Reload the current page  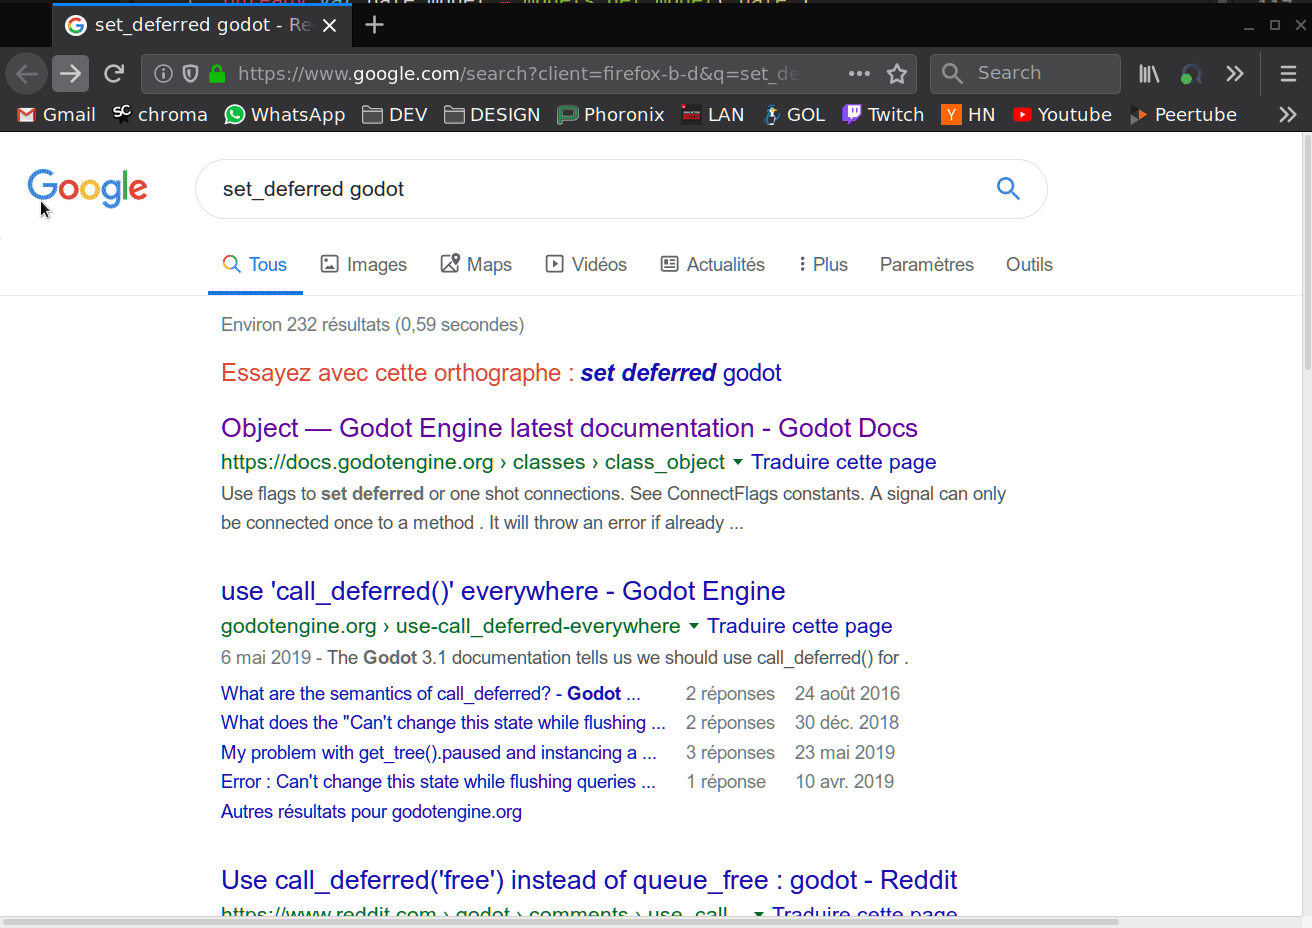pyautogui.click(x=114, y=73)
